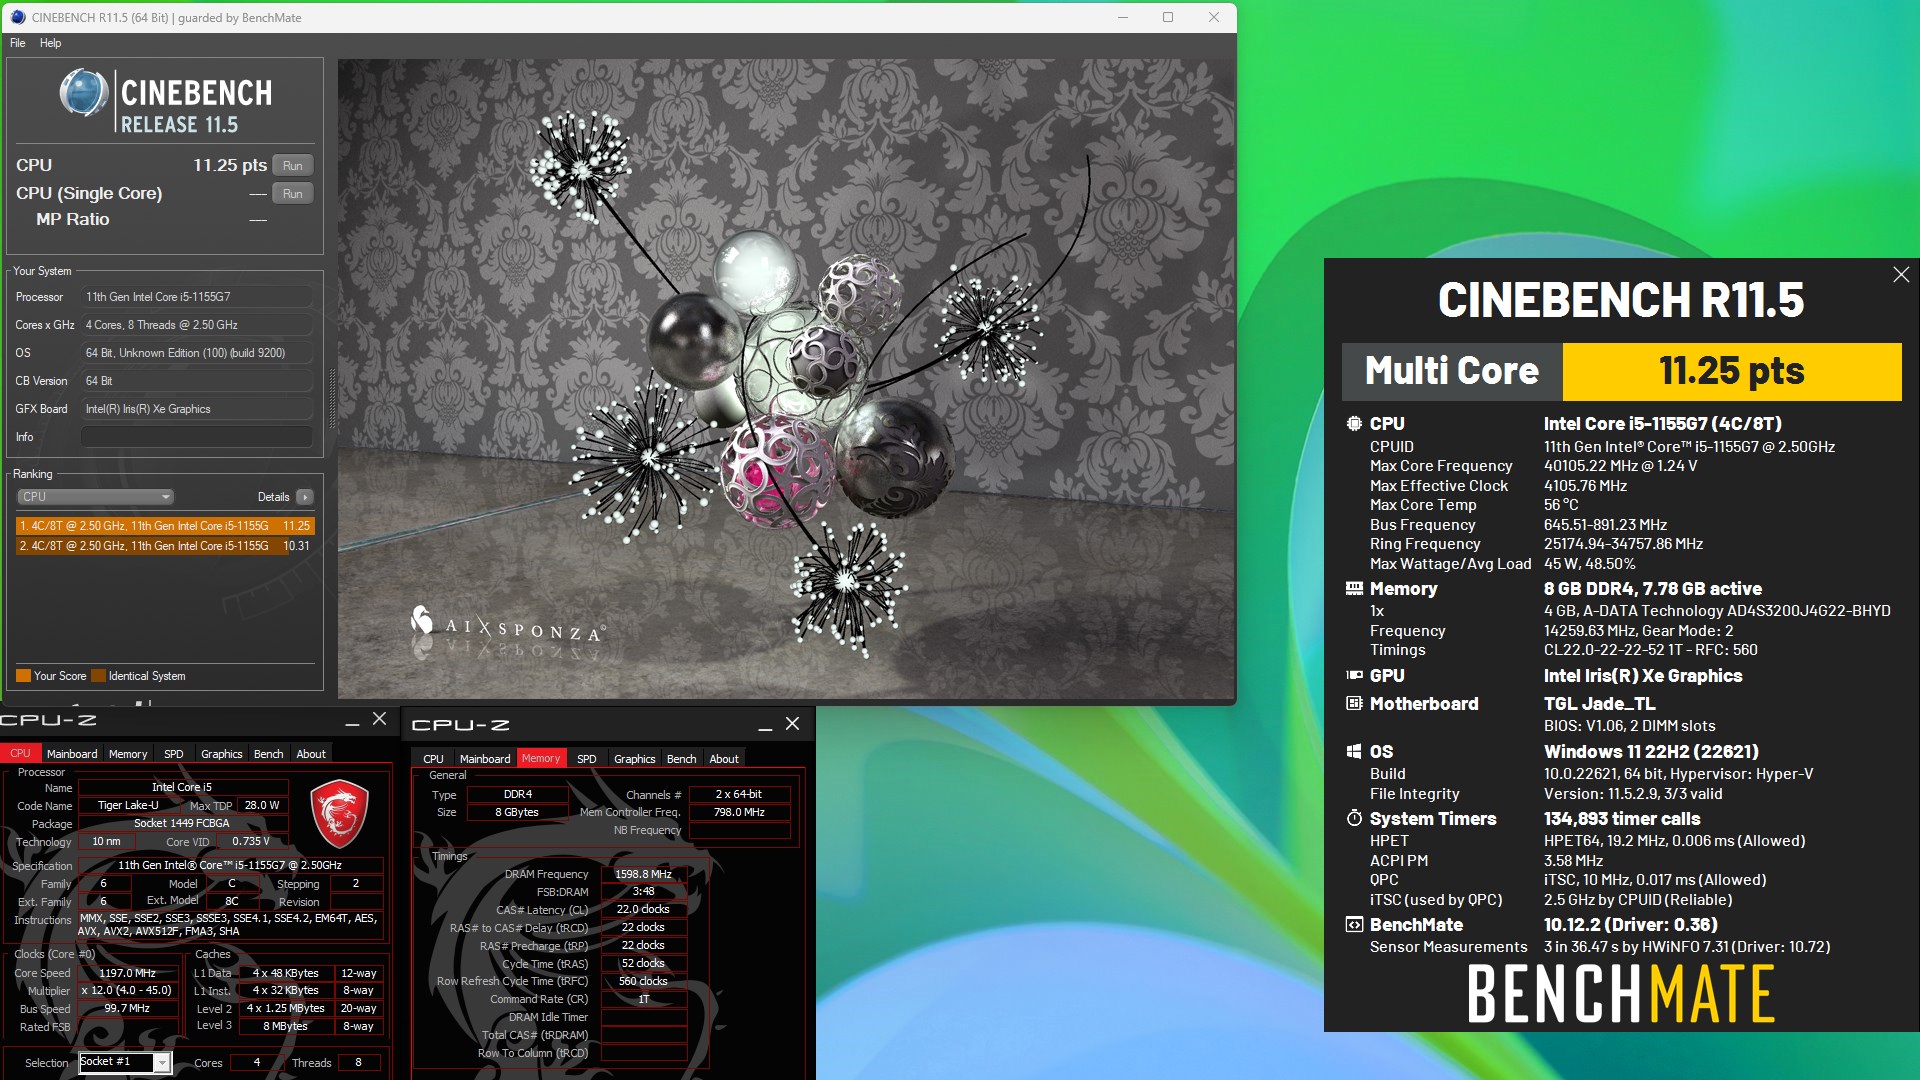The image size is (1920, 1080).
Task: Click the DRAM Frequency 1598.8 MHz value
Action: [643, 874]
